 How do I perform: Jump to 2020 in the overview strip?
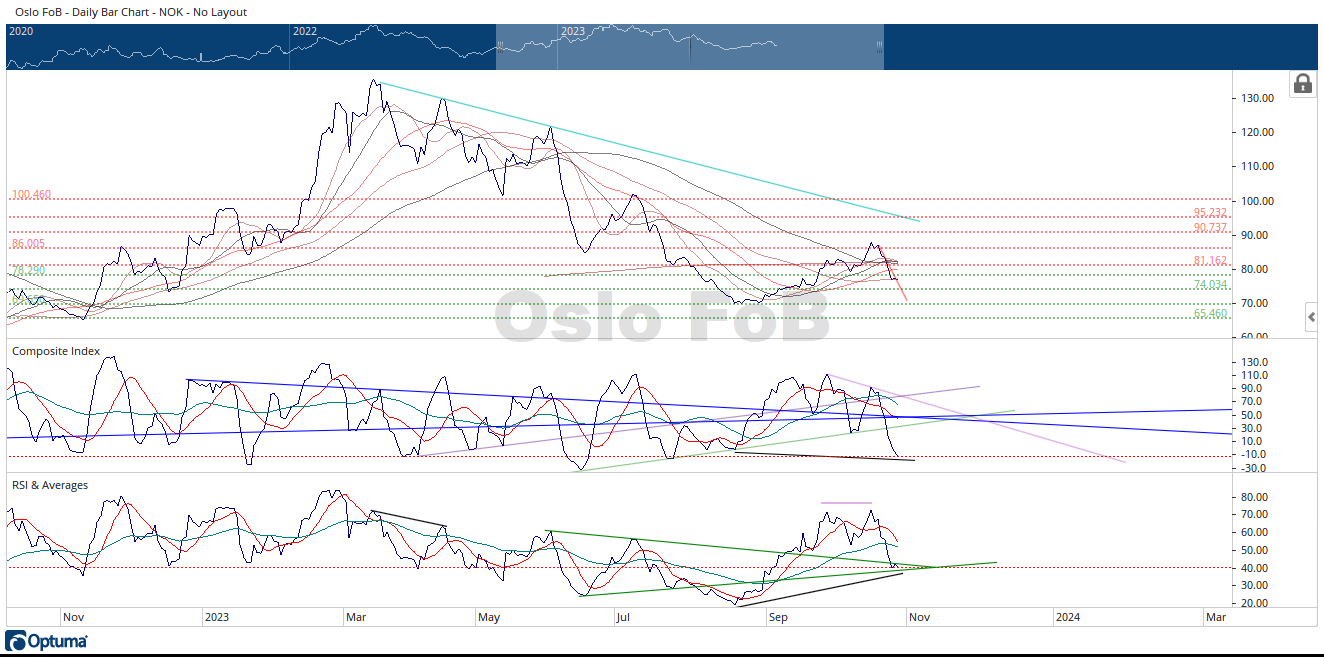coord(21,31)
